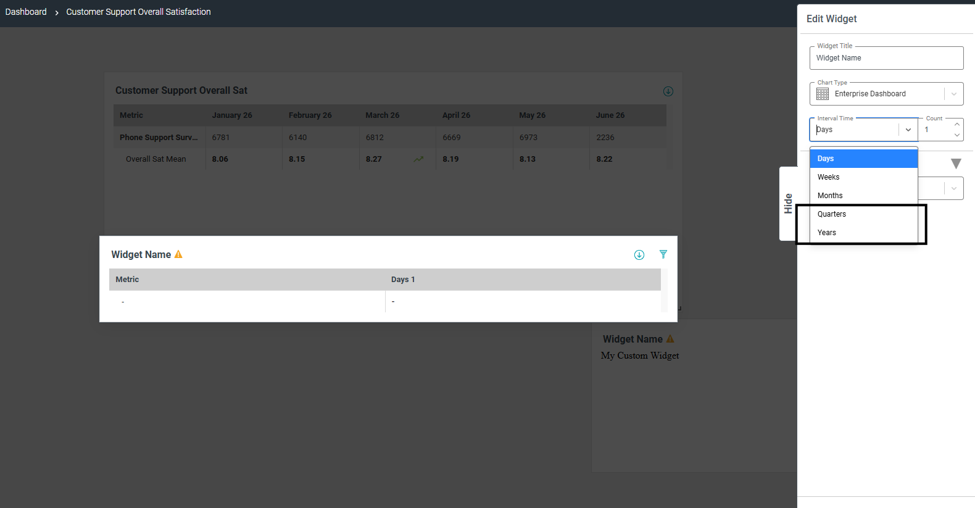Click the value 6140 in the table

[298, 137]
